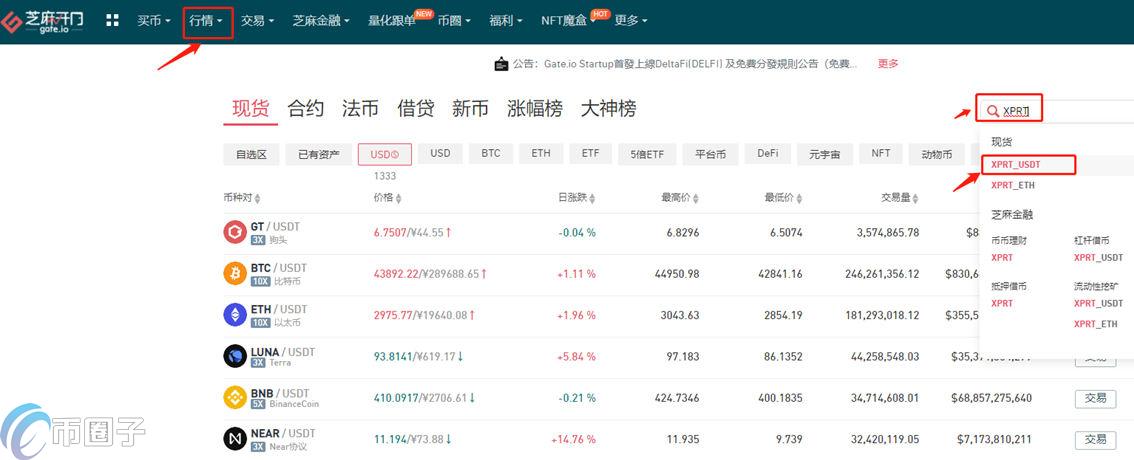Screen dimensions: 1134x460
Task: Choose XPRT_ETH under 现货 results
Action: 1012,185
